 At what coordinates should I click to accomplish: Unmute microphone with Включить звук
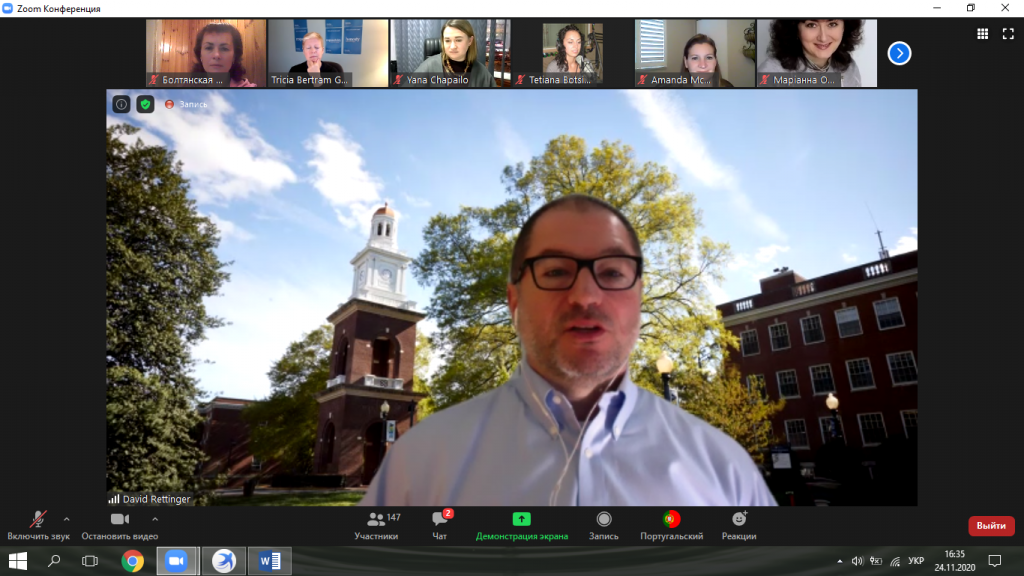(x=38, y=526)
